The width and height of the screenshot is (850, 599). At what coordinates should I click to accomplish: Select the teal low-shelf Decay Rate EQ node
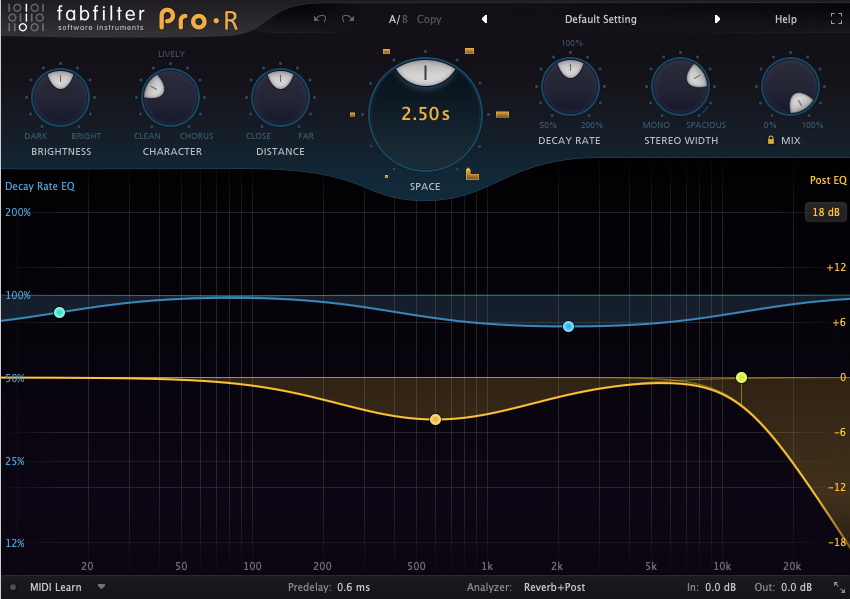pos(60,312)
